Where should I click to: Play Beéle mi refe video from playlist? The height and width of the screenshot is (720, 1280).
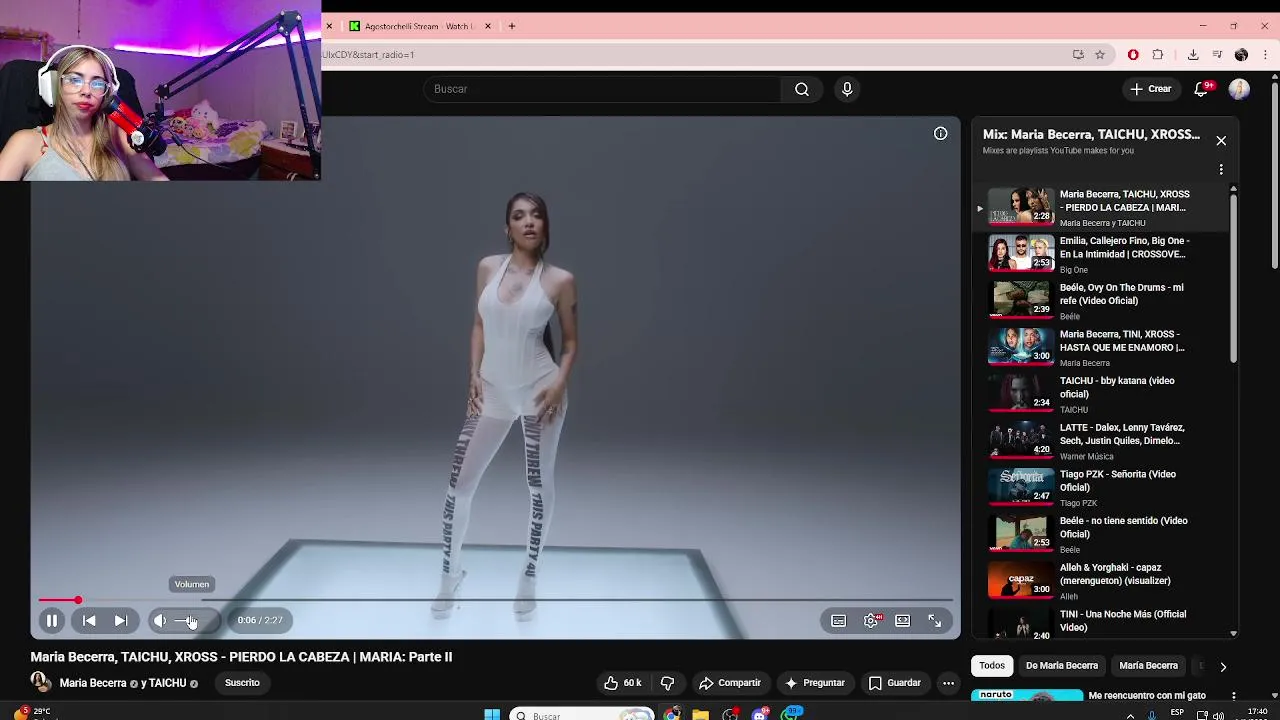click(1098, 300)
